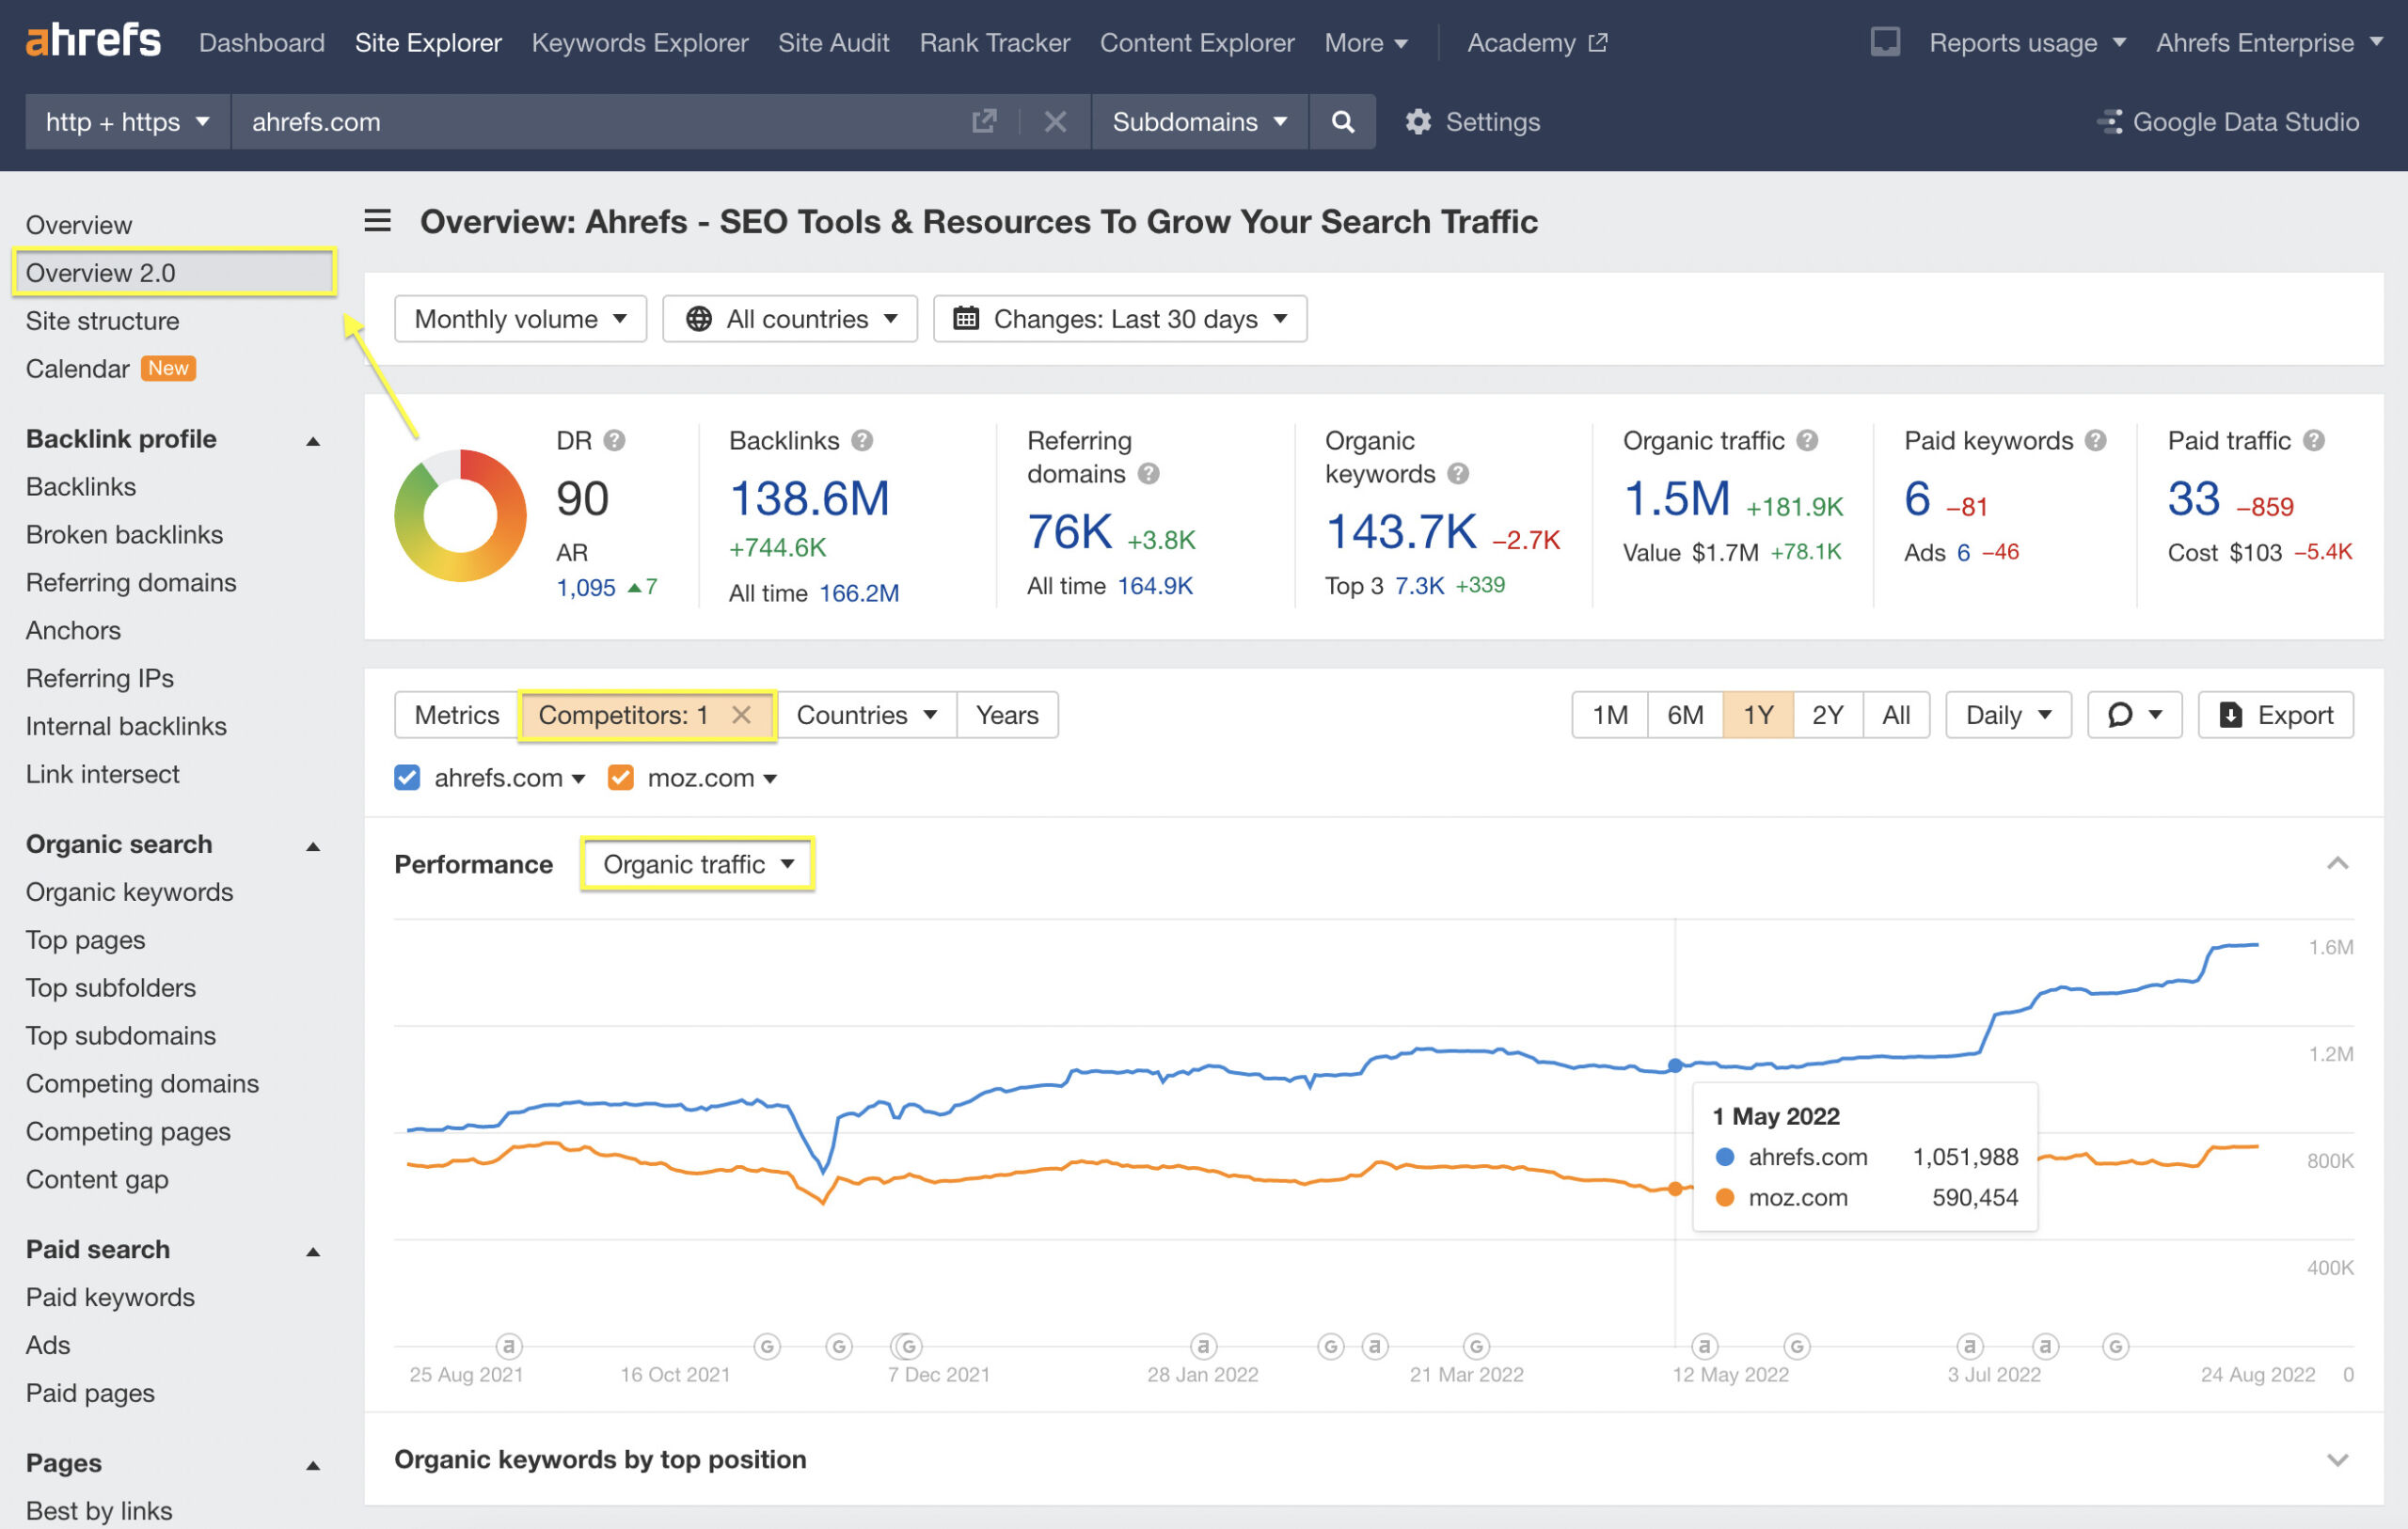Clear the domain with the X icon
This screenshot has width=2408, height=1529.
click(1055, 121)
